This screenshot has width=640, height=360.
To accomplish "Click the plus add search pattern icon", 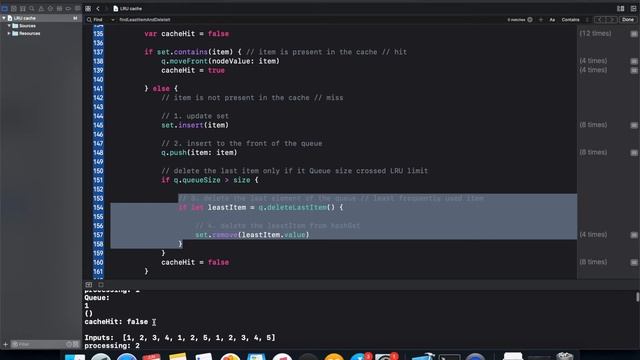I will (x=541, y=20).
